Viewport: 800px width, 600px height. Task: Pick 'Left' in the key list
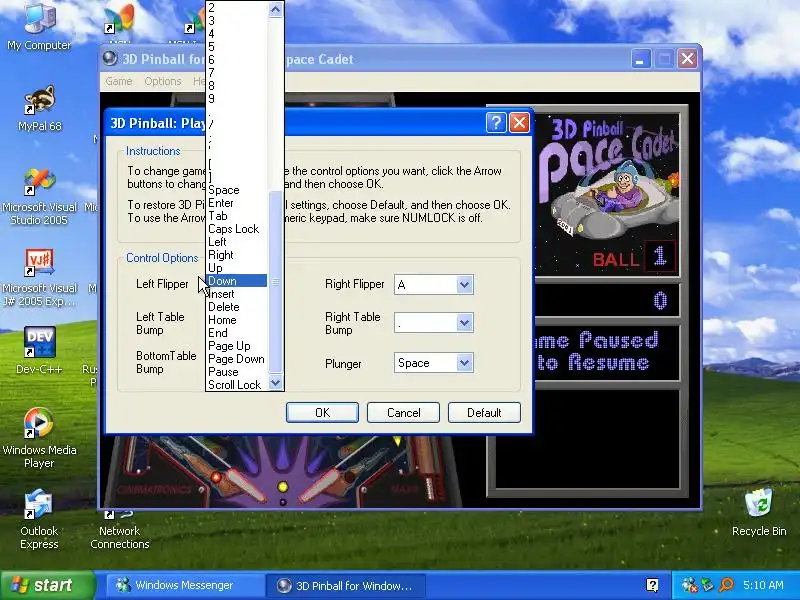pyautogui.click(x=237, y=242)
